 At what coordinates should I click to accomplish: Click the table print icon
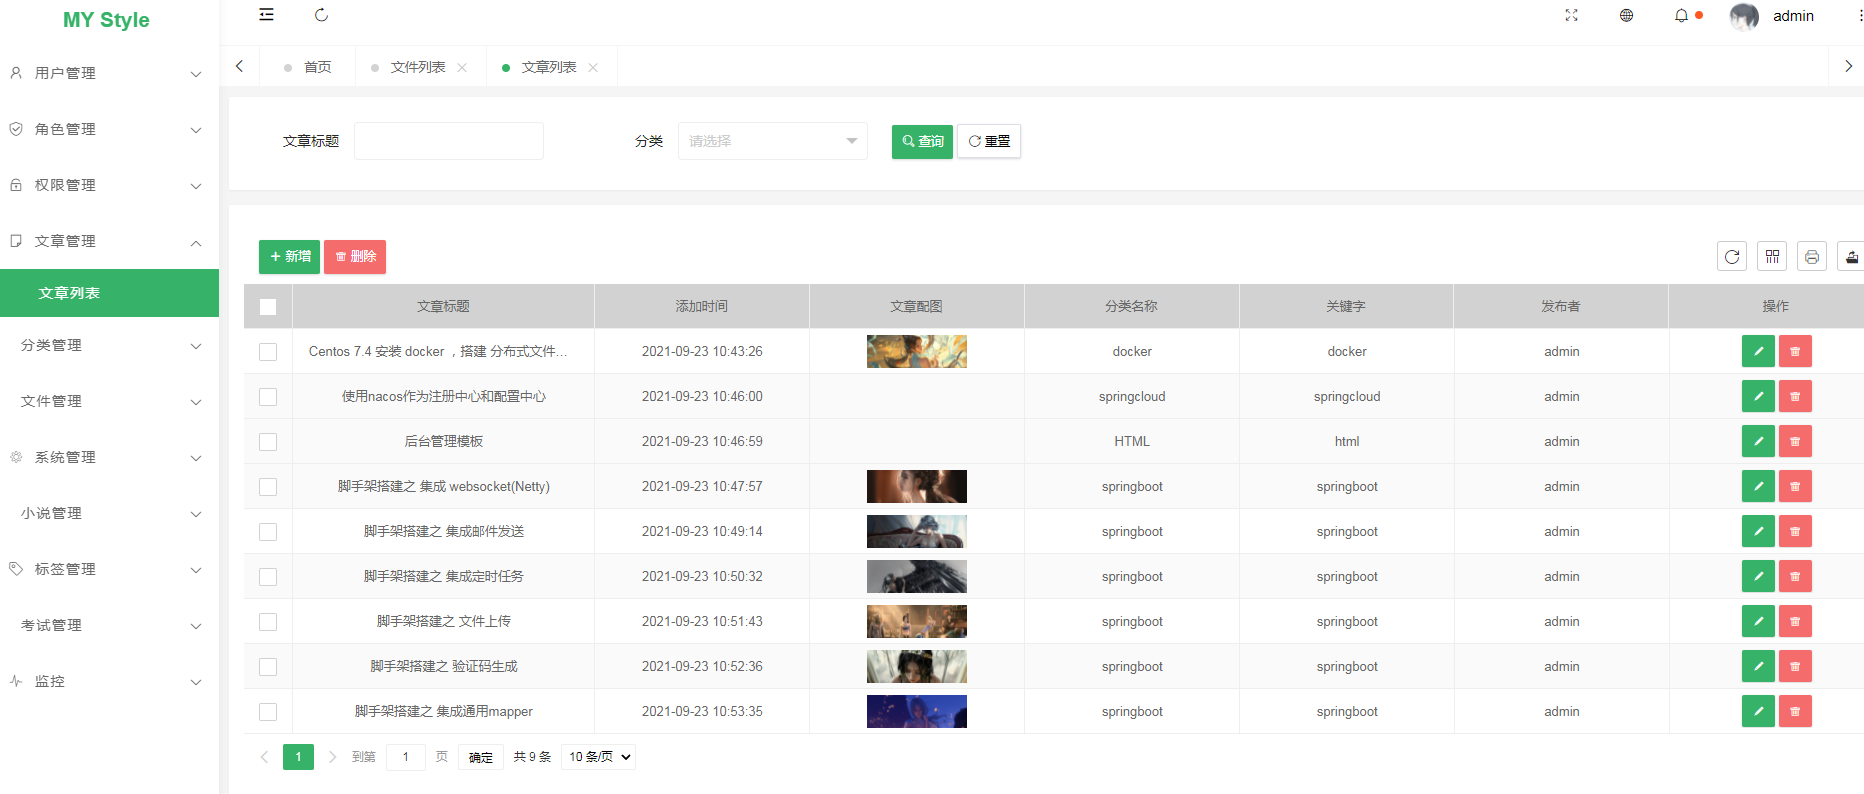[x=1811, y=257]
